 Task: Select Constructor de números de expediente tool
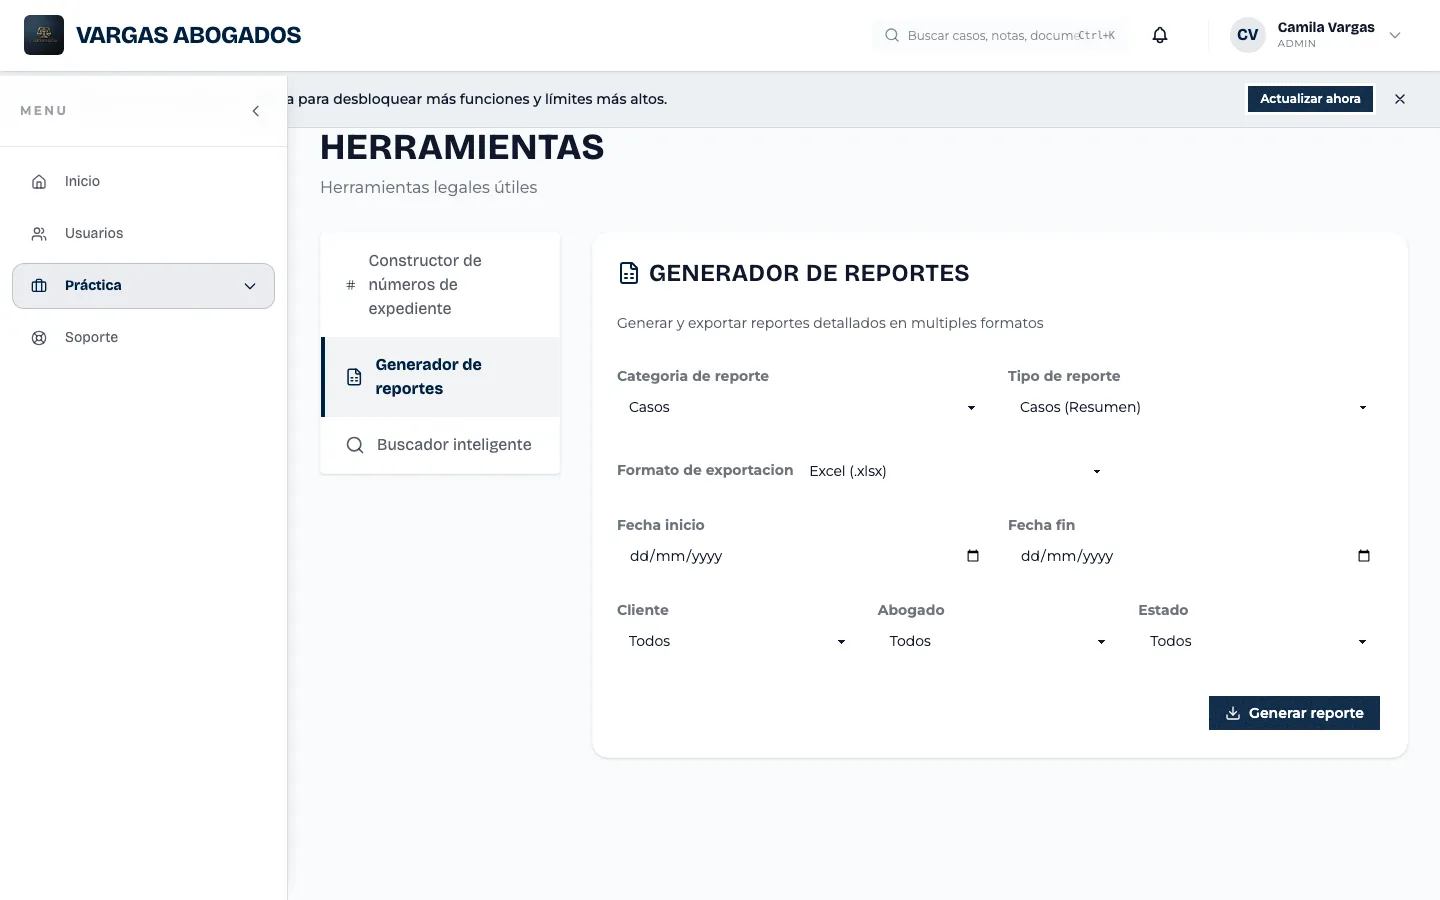(440, 285)
